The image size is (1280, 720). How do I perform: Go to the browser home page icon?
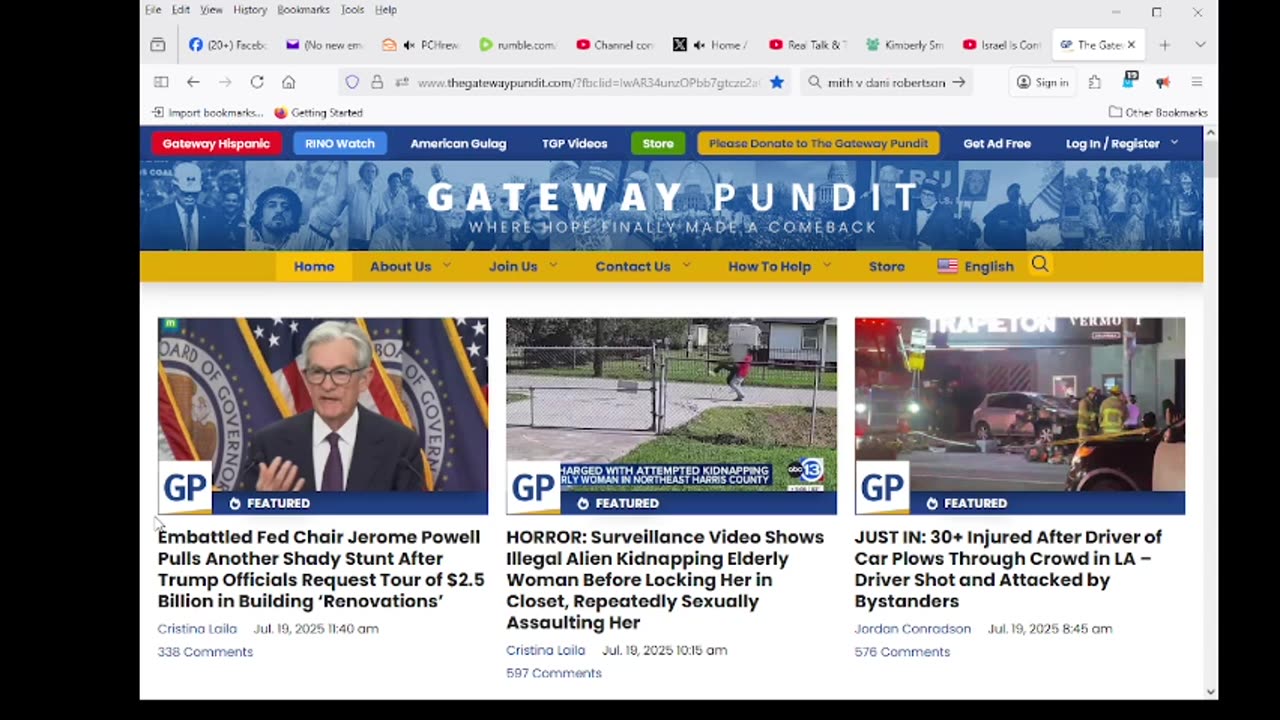[289, 82]
